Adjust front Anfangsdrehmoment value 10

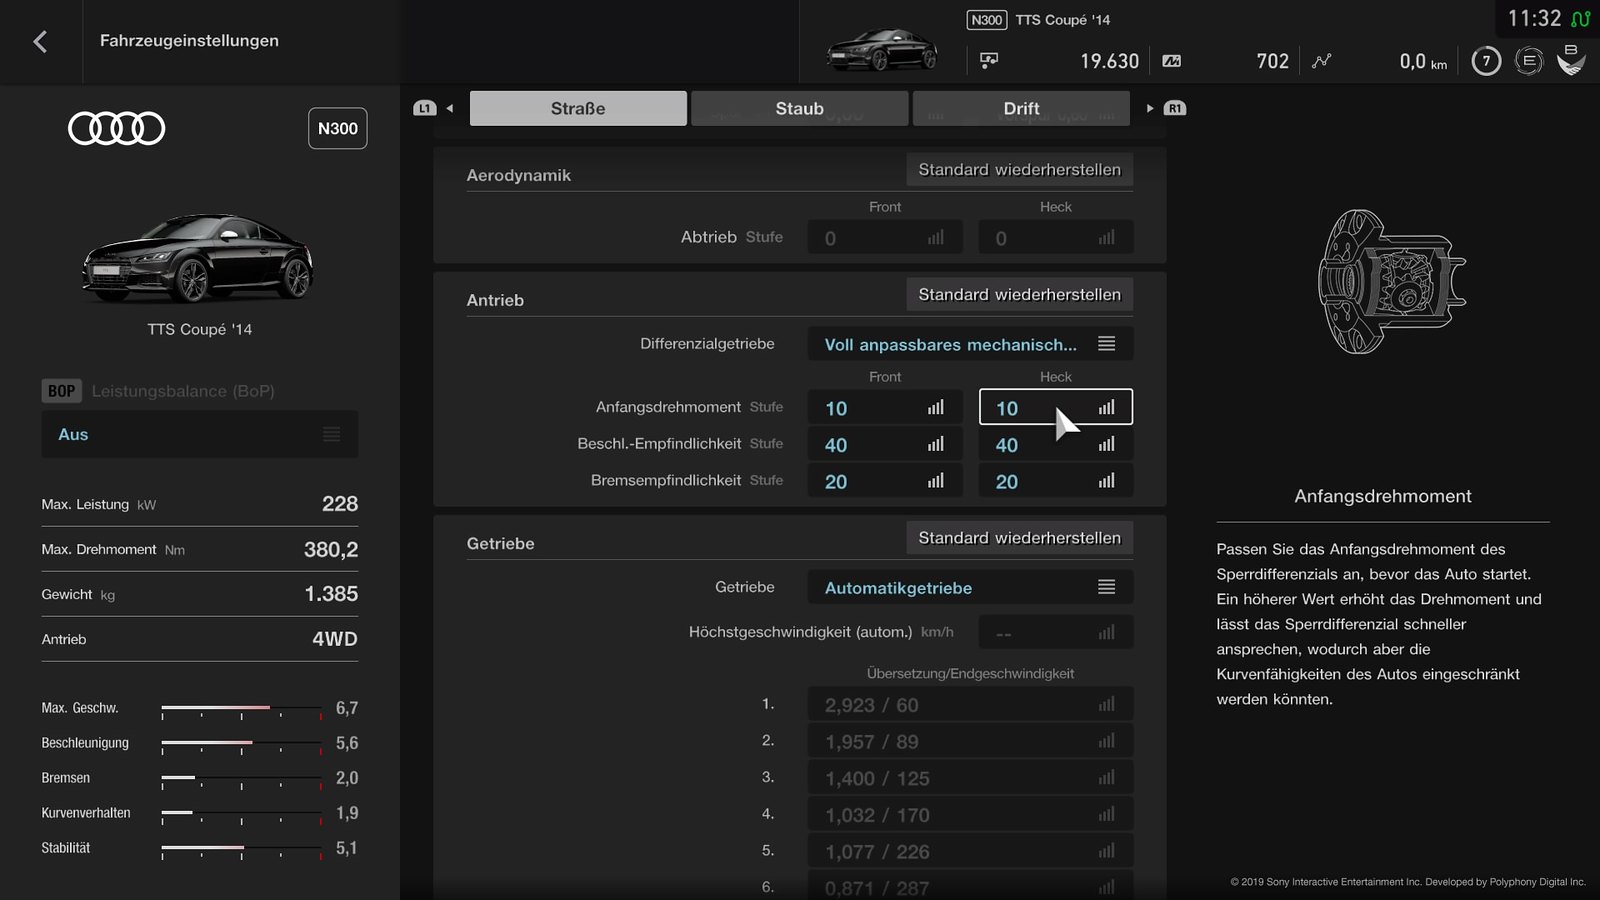885,407
